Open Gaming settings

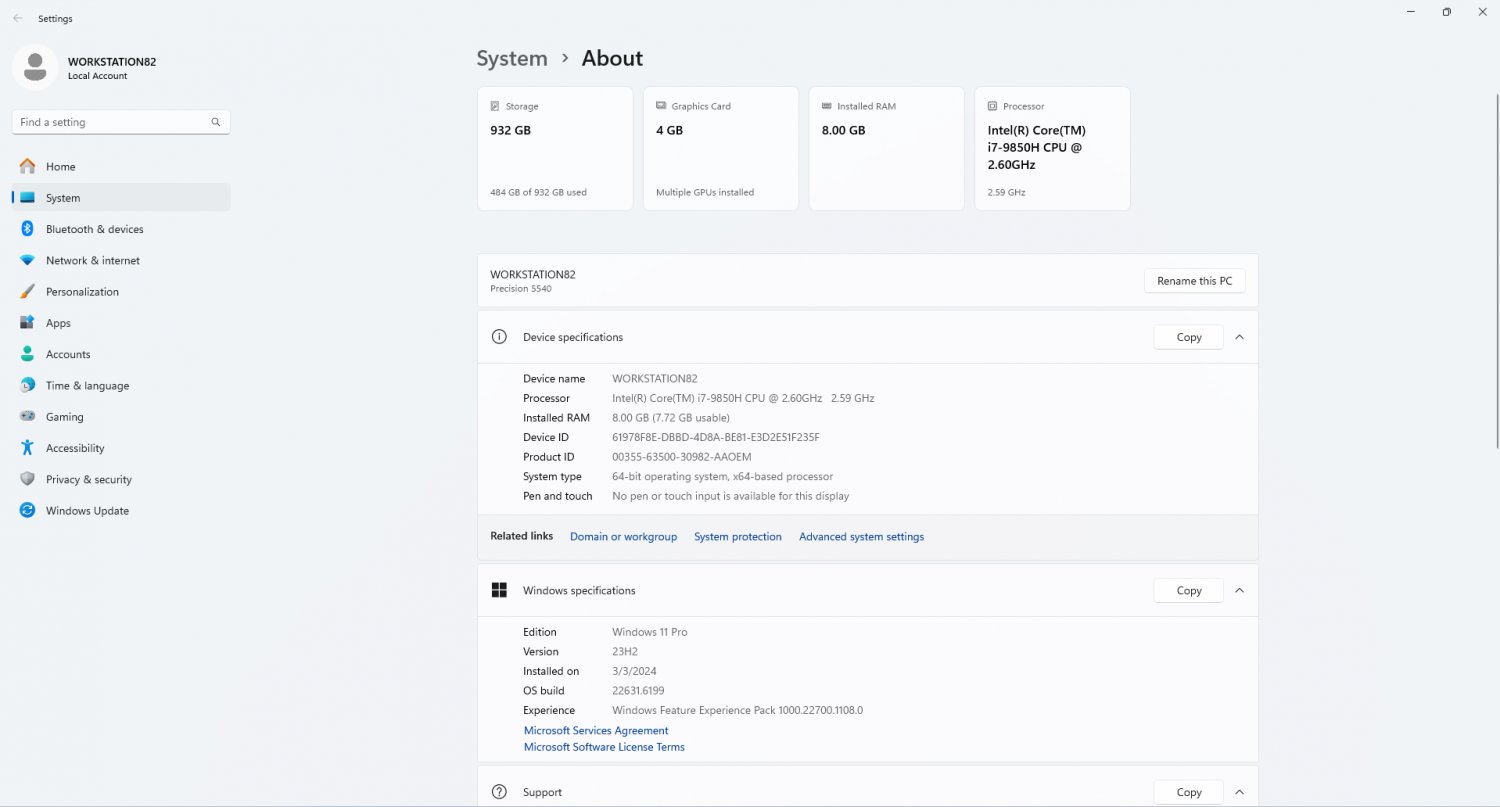point(121,417)
